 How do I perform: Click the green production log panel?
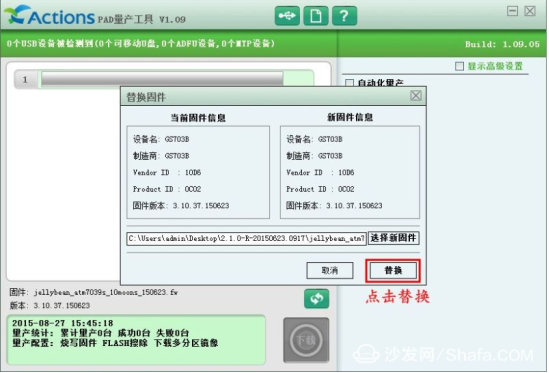tap(136, 340)
